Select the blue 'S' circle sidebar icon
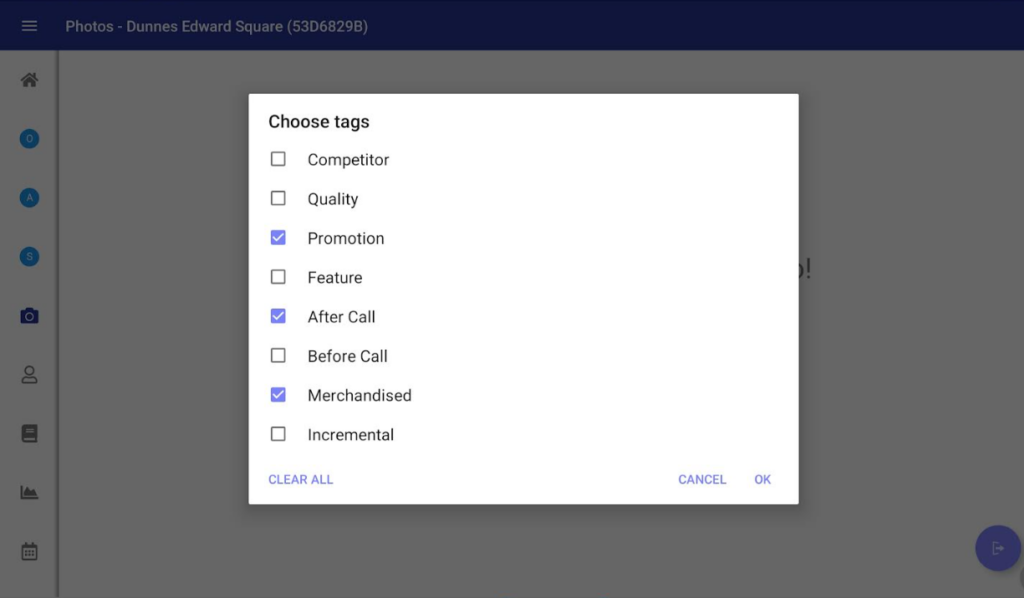The height and width of the screenshot is (598, 1024). pyautogui.click(x=29, y=257)
